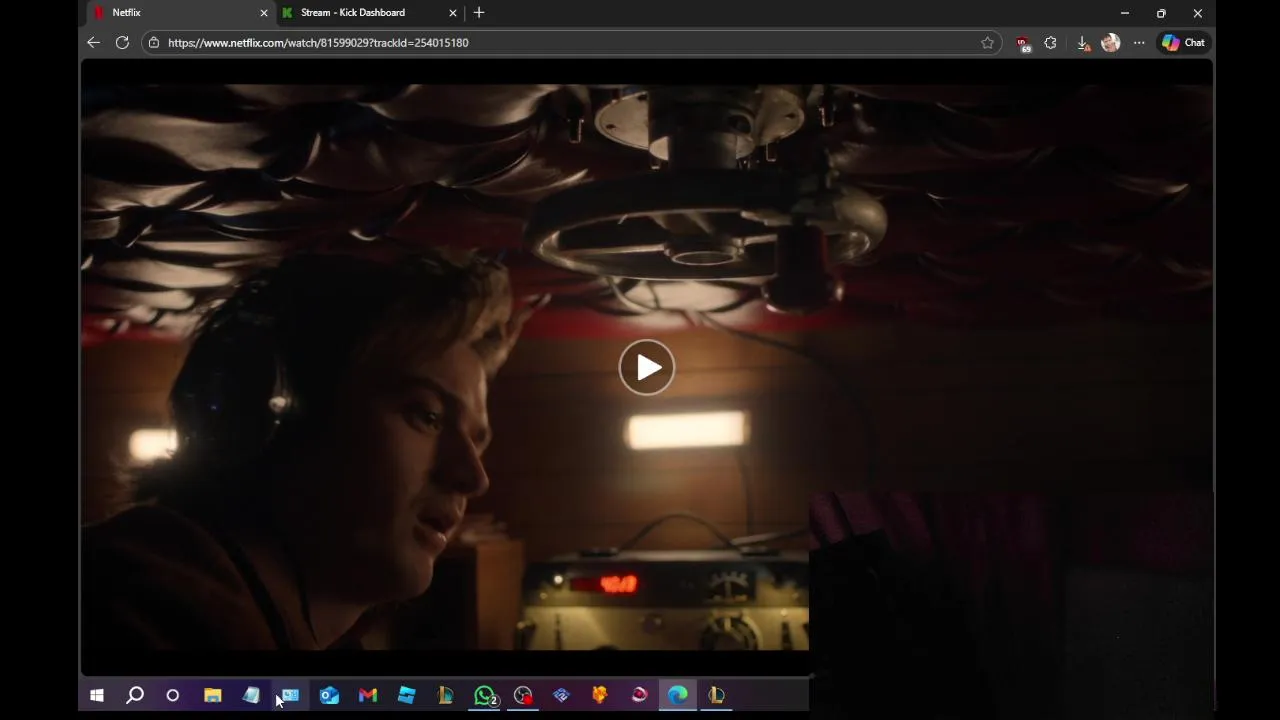The width and height of the screenshot is (1280, 720).
Task: Open a new browser tab
Action: coord(479,13)
